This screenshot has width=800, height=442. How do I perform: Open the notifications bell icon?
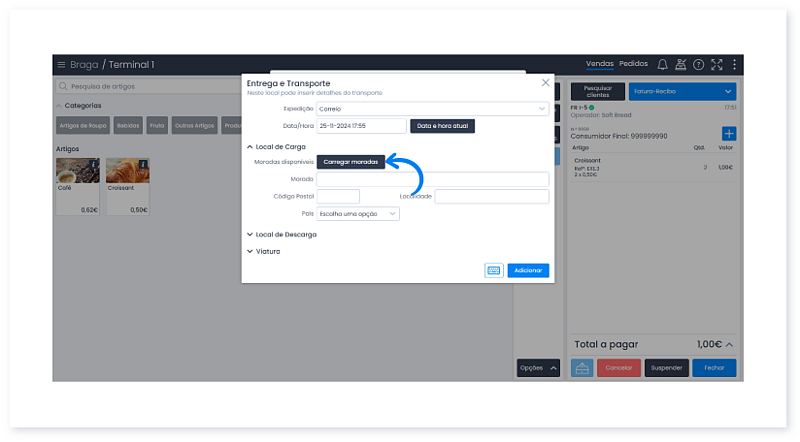point(662,64)
